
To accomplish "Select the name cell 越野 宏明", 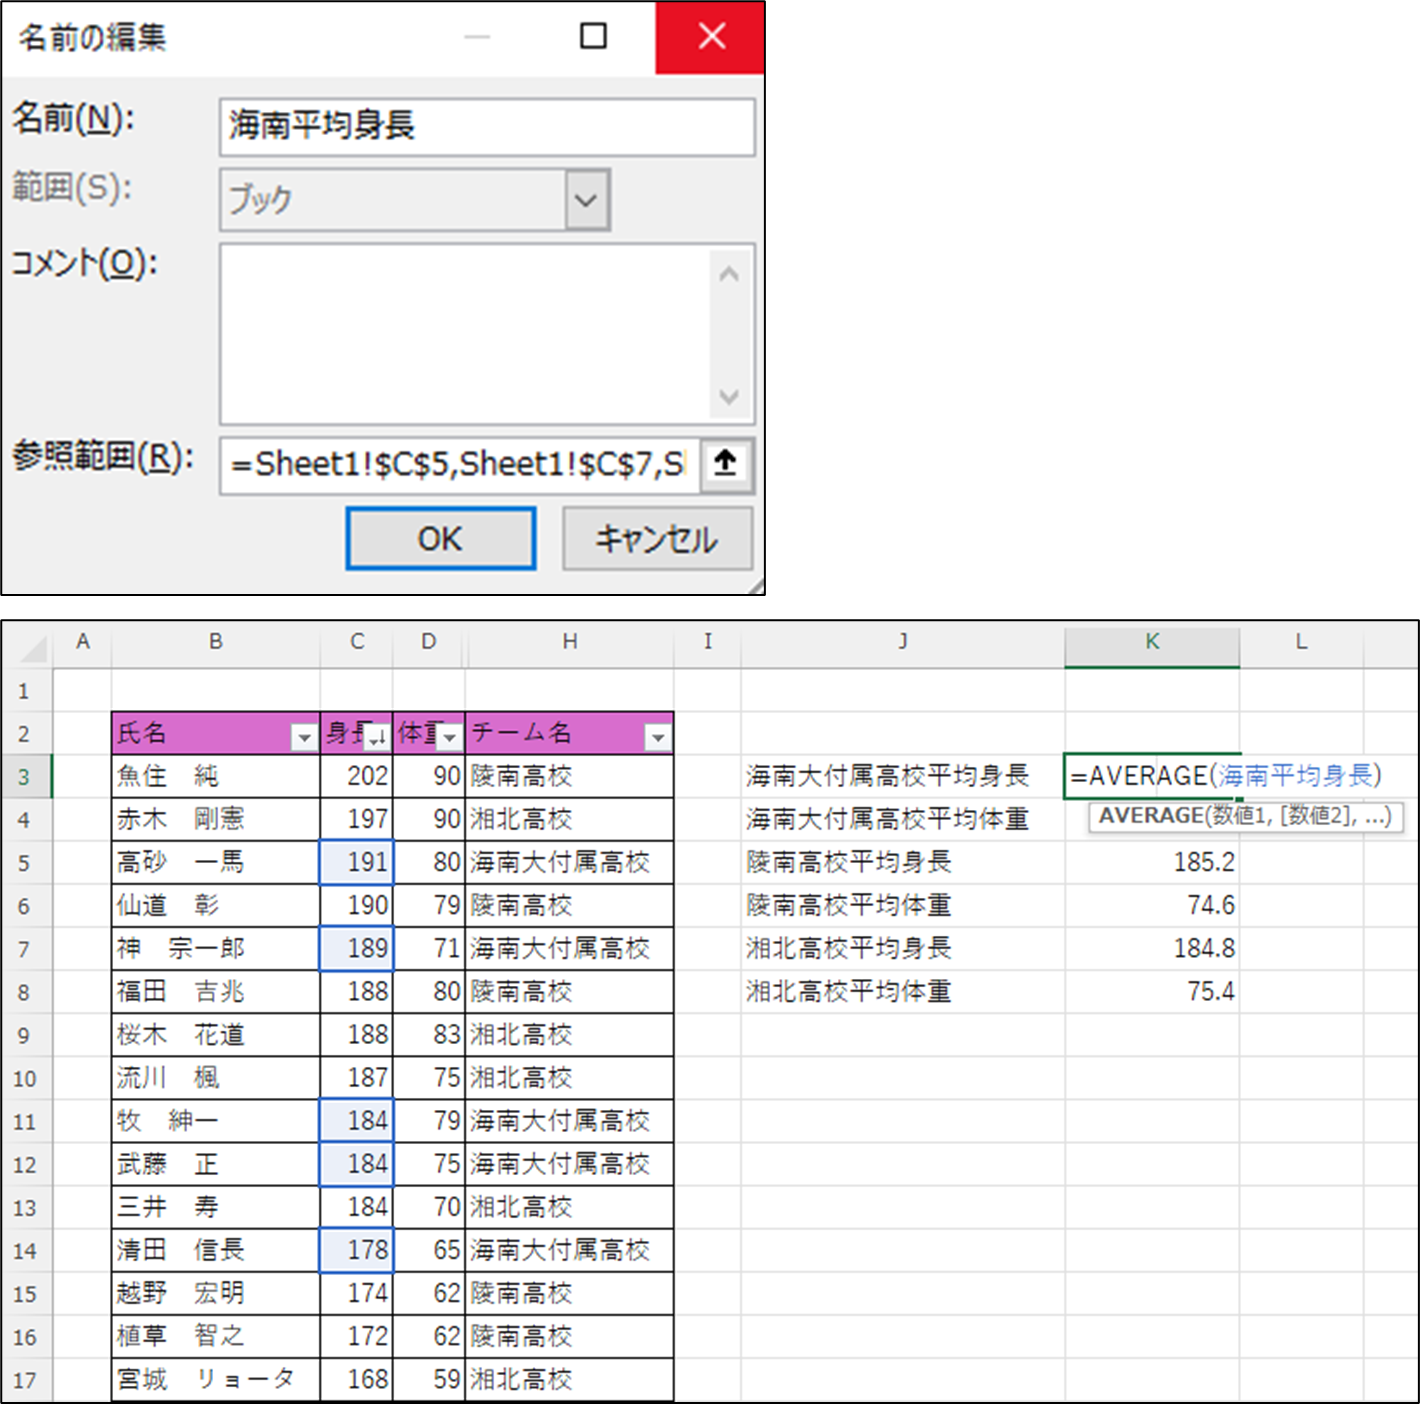I will click(216, 1294).
